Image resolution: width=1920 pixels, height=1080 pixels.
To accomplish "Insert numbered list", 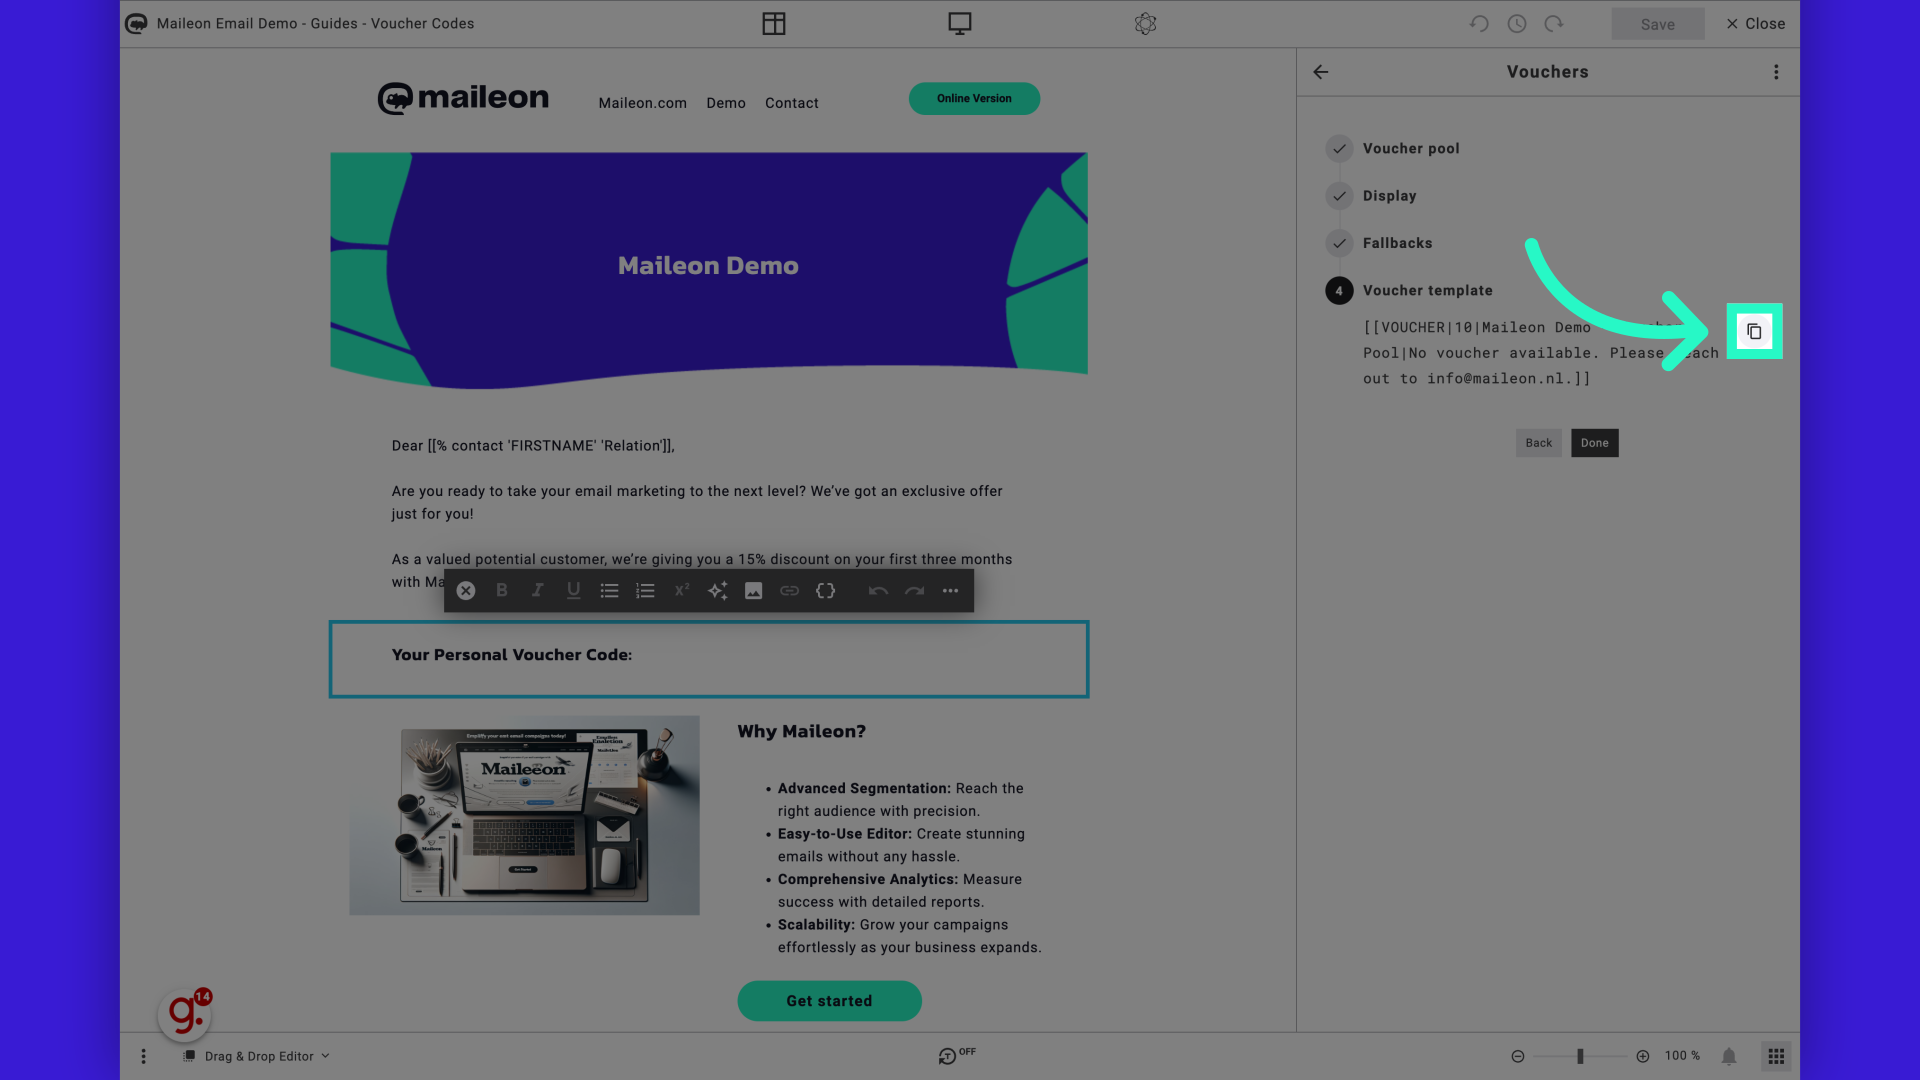I will [x=646, y=591].
